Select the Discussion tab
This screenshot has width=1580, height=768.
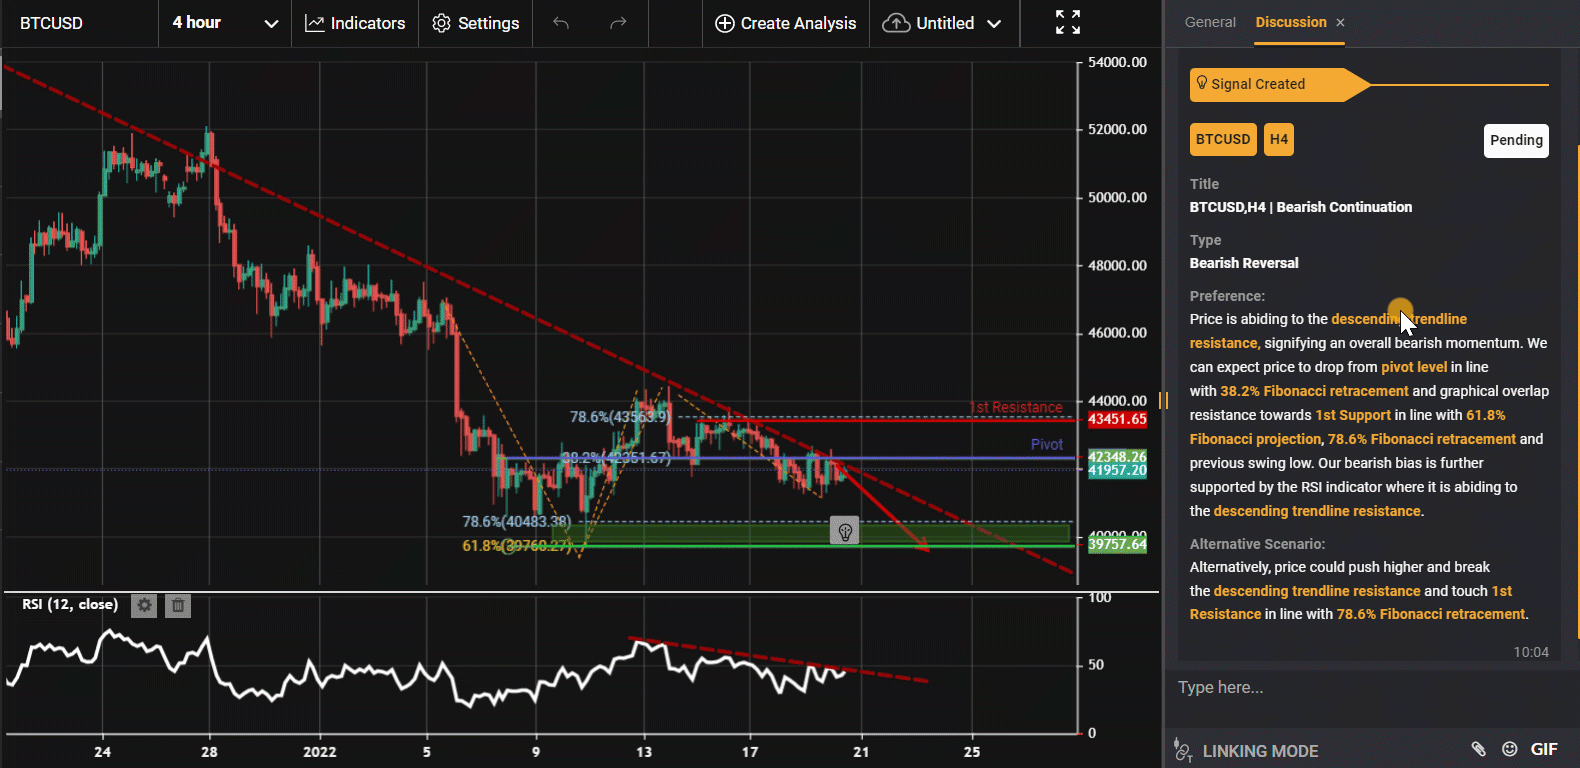coord(1291,22)
